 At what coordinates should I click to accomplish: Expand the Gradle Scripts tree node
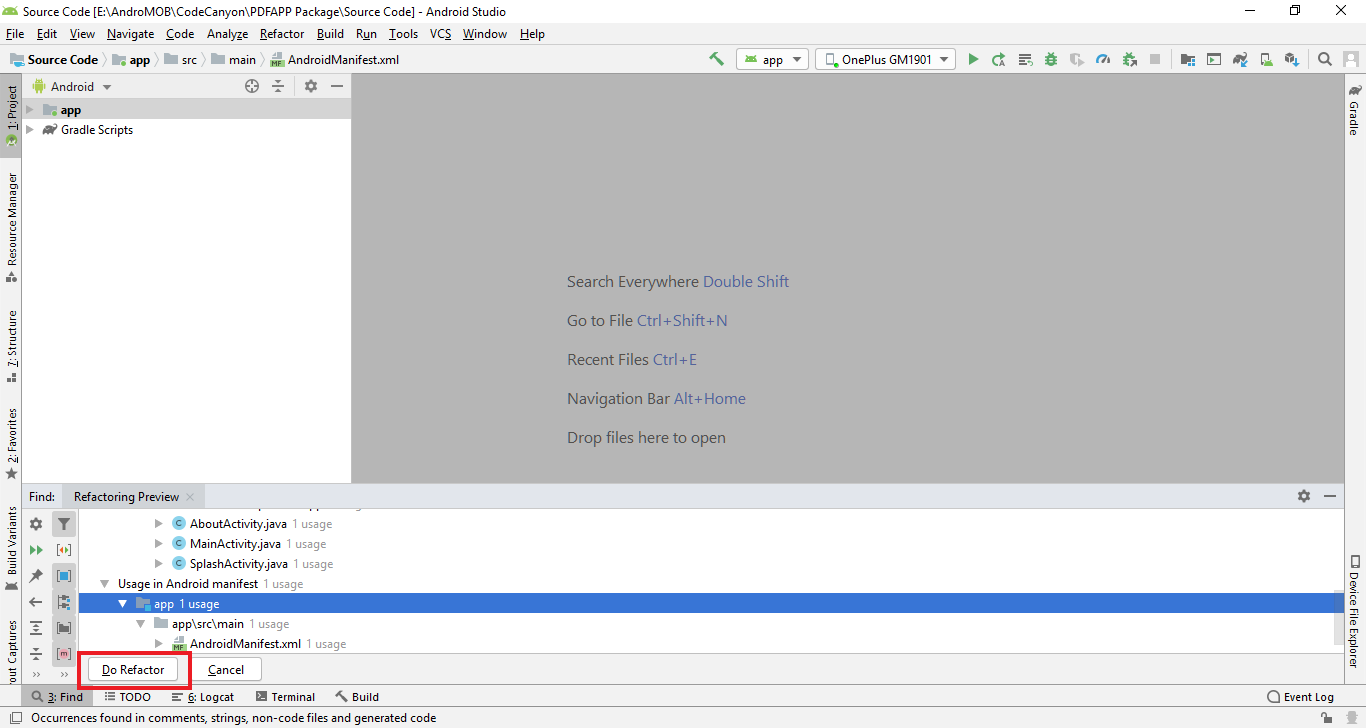point(30,130)
